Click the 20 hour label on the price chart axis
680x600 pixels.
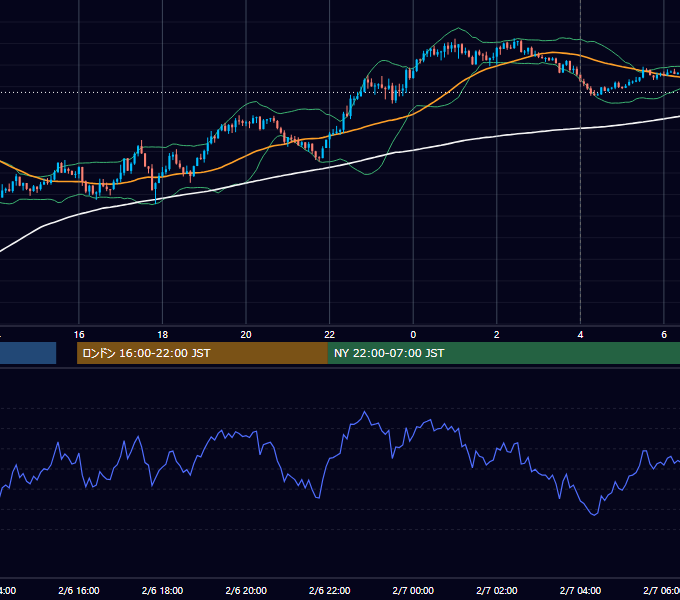(246, 335)
